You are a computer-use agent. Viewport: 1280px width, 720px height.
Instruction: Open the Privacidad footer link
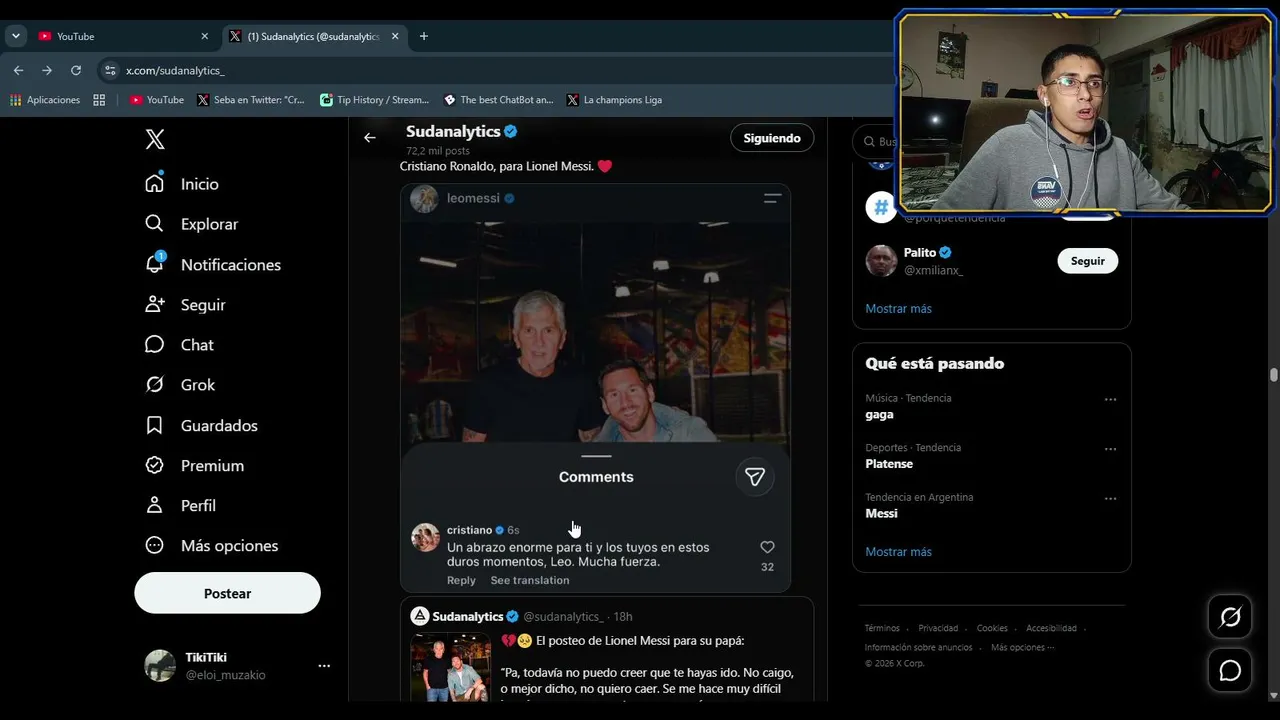(x=938, y=628)
